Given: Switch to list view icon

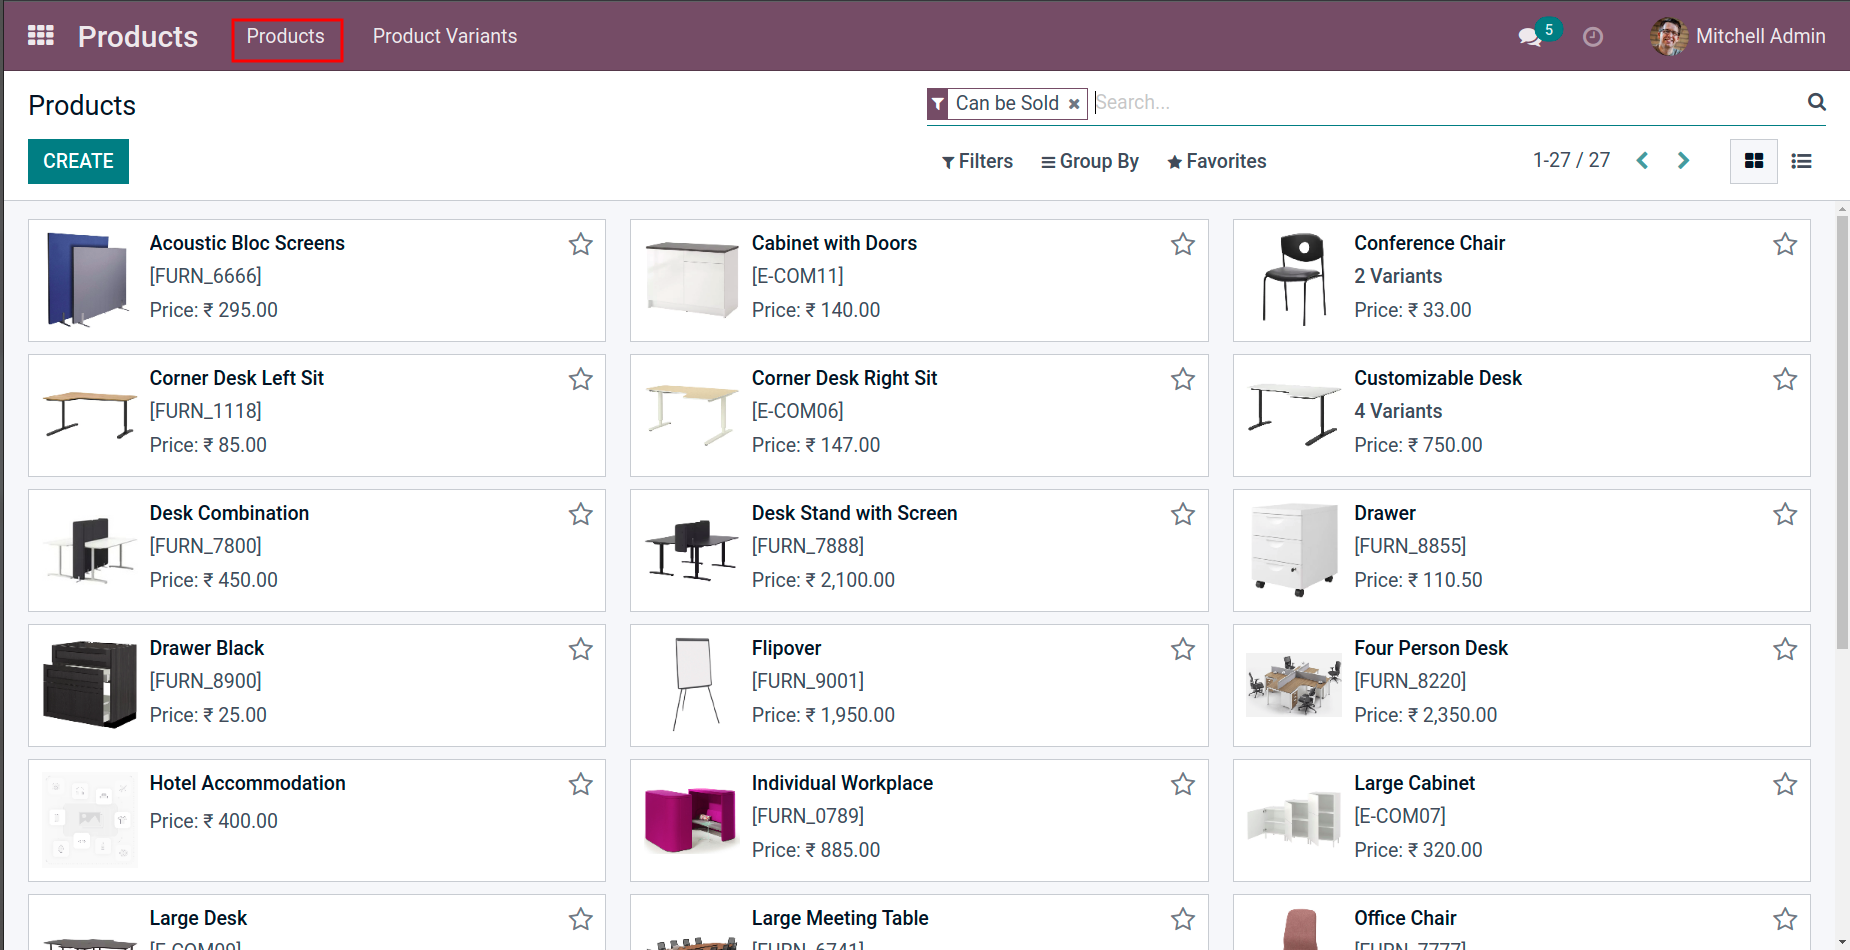Looking at the screenshot, I should pos(1801,161).
